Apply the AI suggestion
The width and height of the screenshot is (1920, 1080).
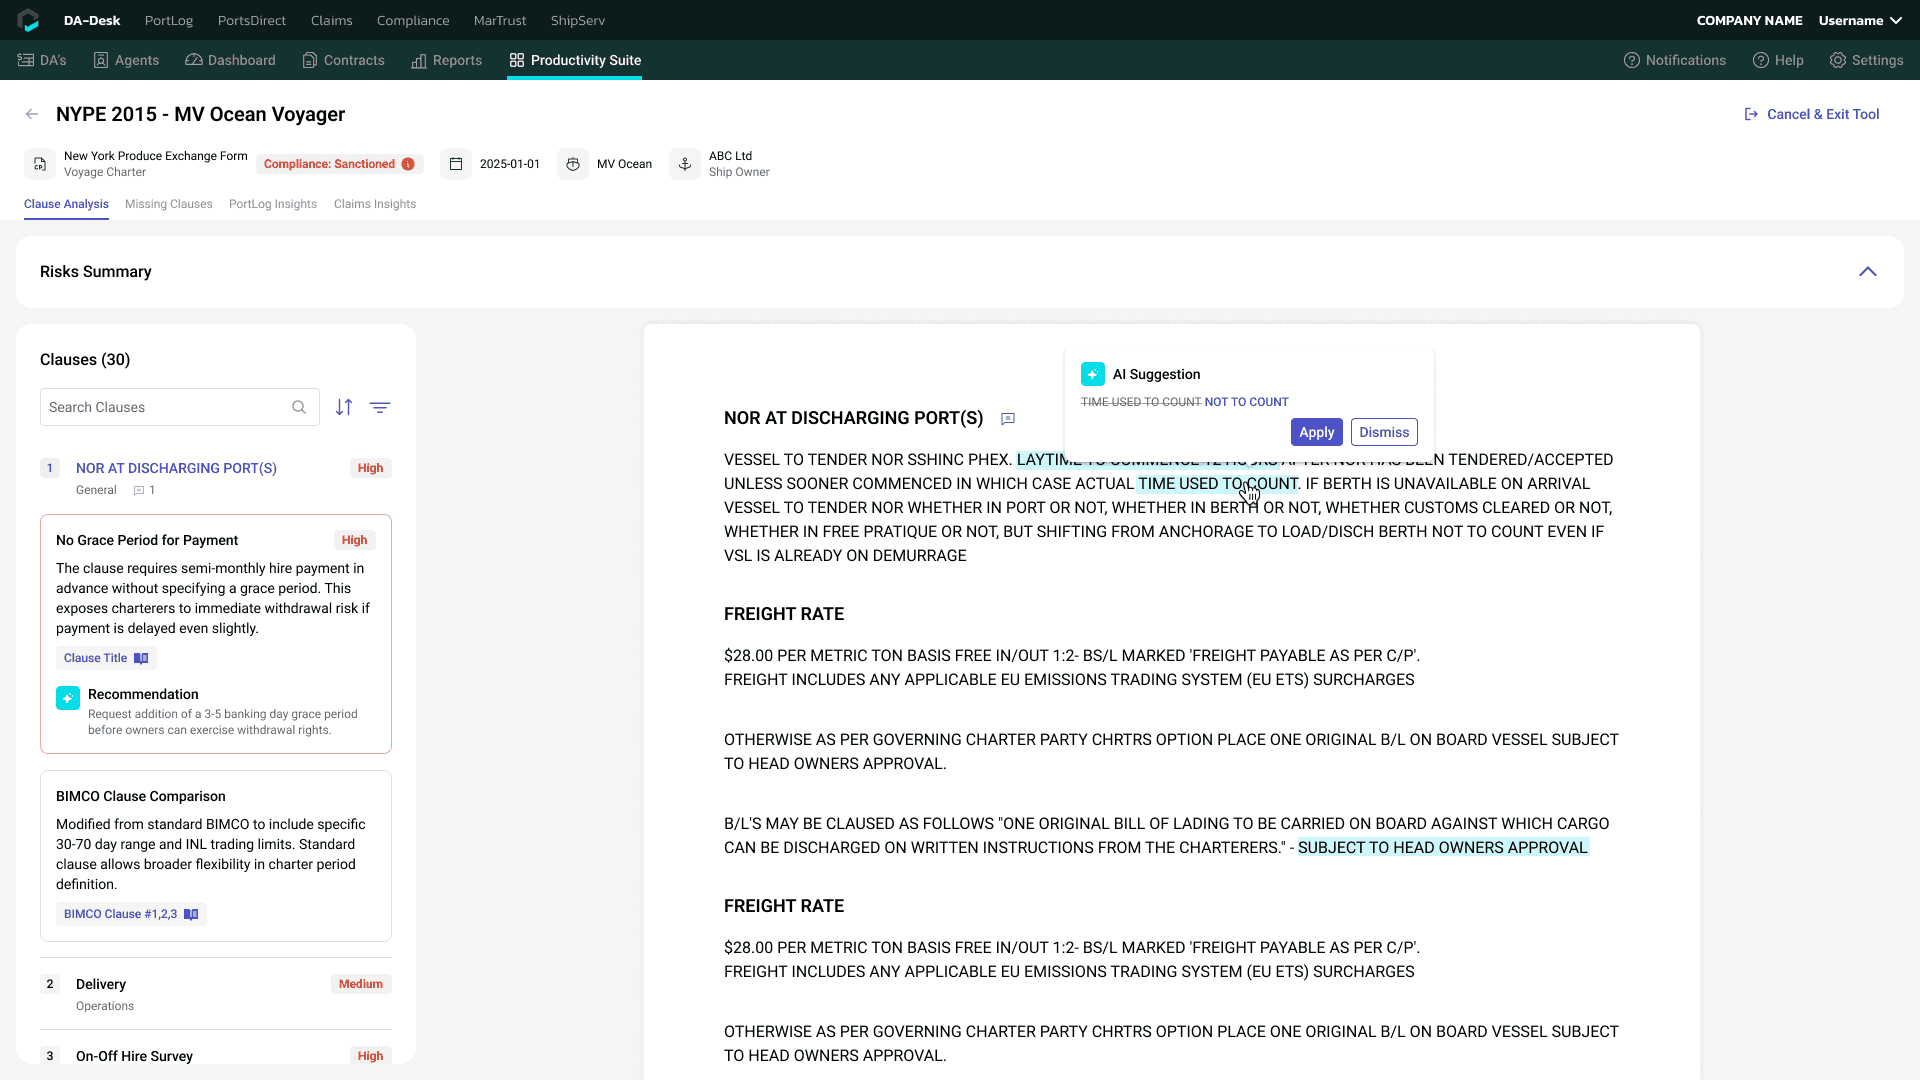click(x=1317, y=432)
